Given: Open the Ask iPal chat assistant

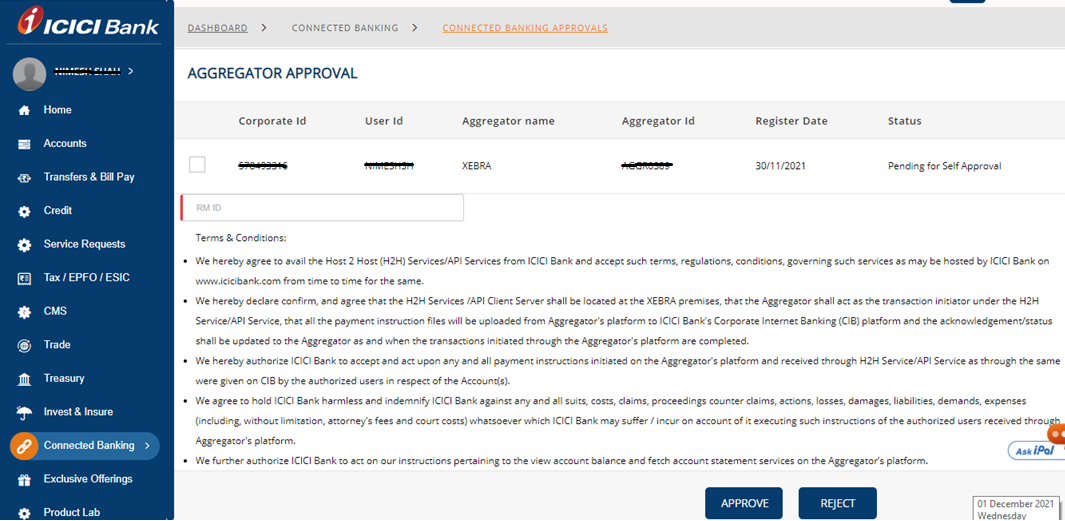Looking at the screenshot, I should coord(1035,449).
